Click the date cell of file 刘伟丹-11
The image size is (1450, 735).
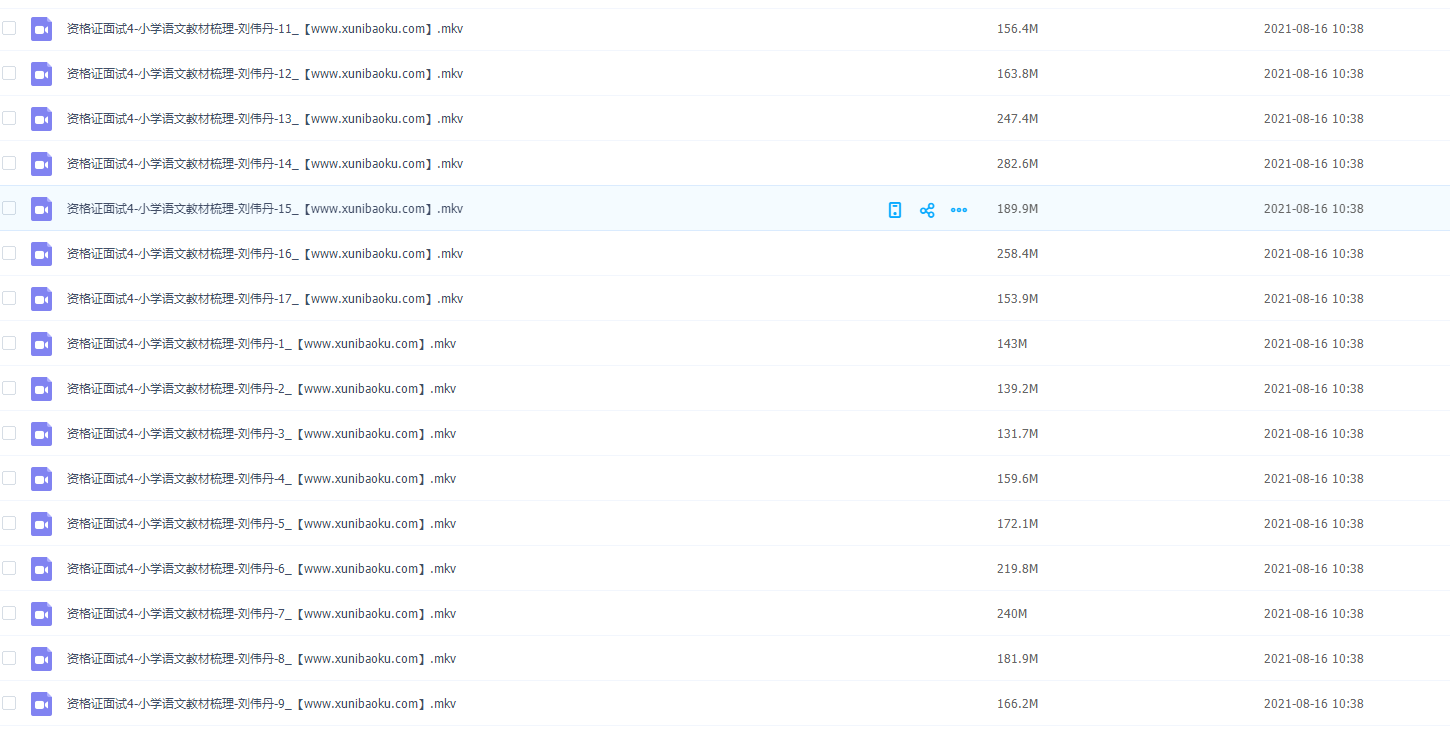[x=1313, y=29]
